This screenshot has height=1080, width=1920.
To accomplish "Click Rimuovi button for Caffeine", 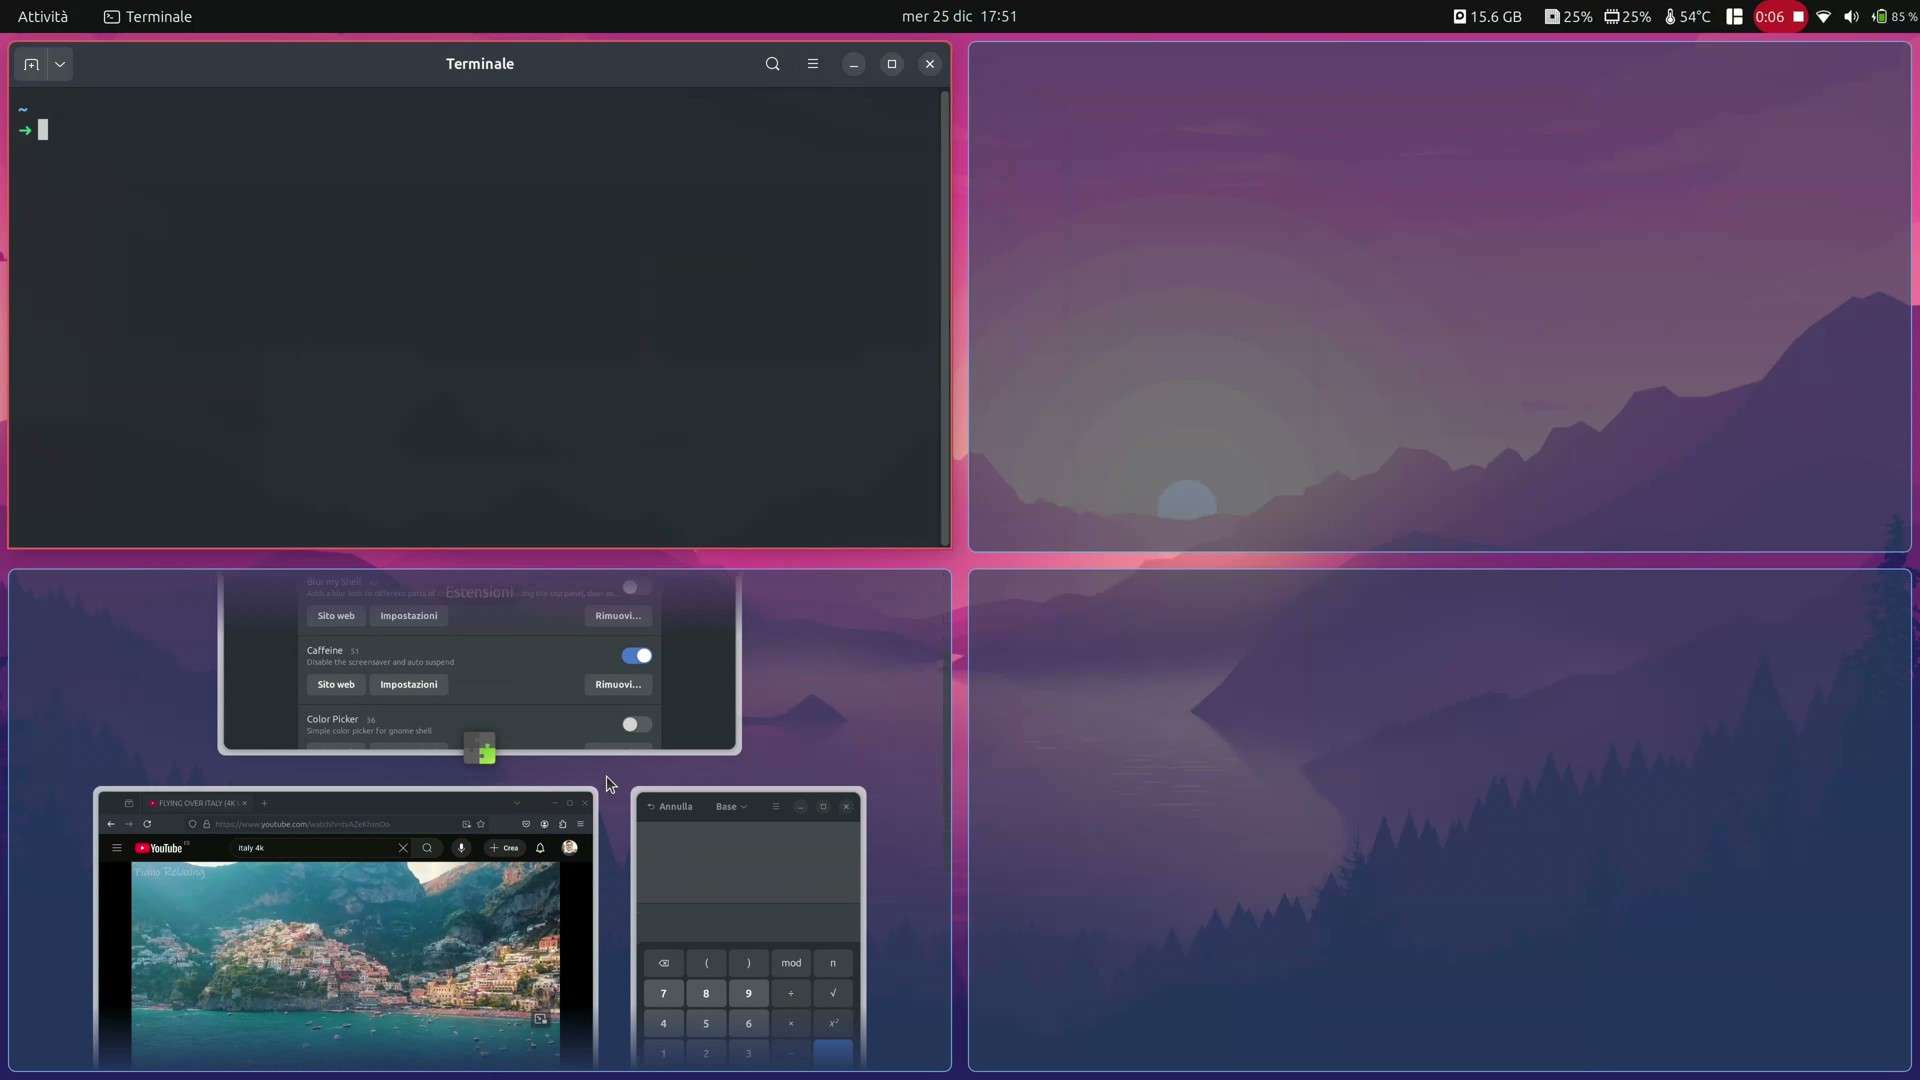I will 618,685.
